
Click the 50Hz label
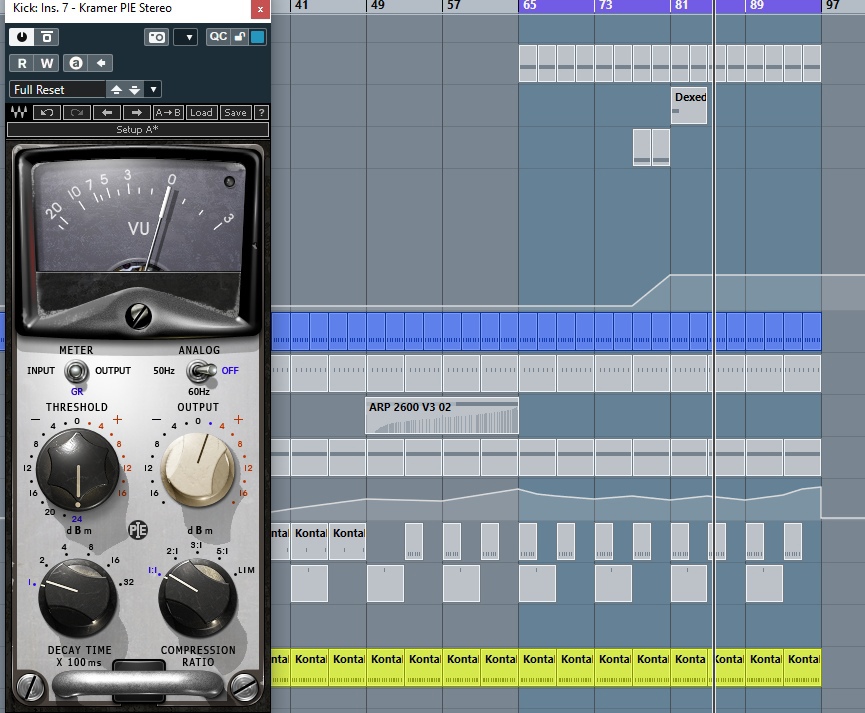click(x=164, y=371)
